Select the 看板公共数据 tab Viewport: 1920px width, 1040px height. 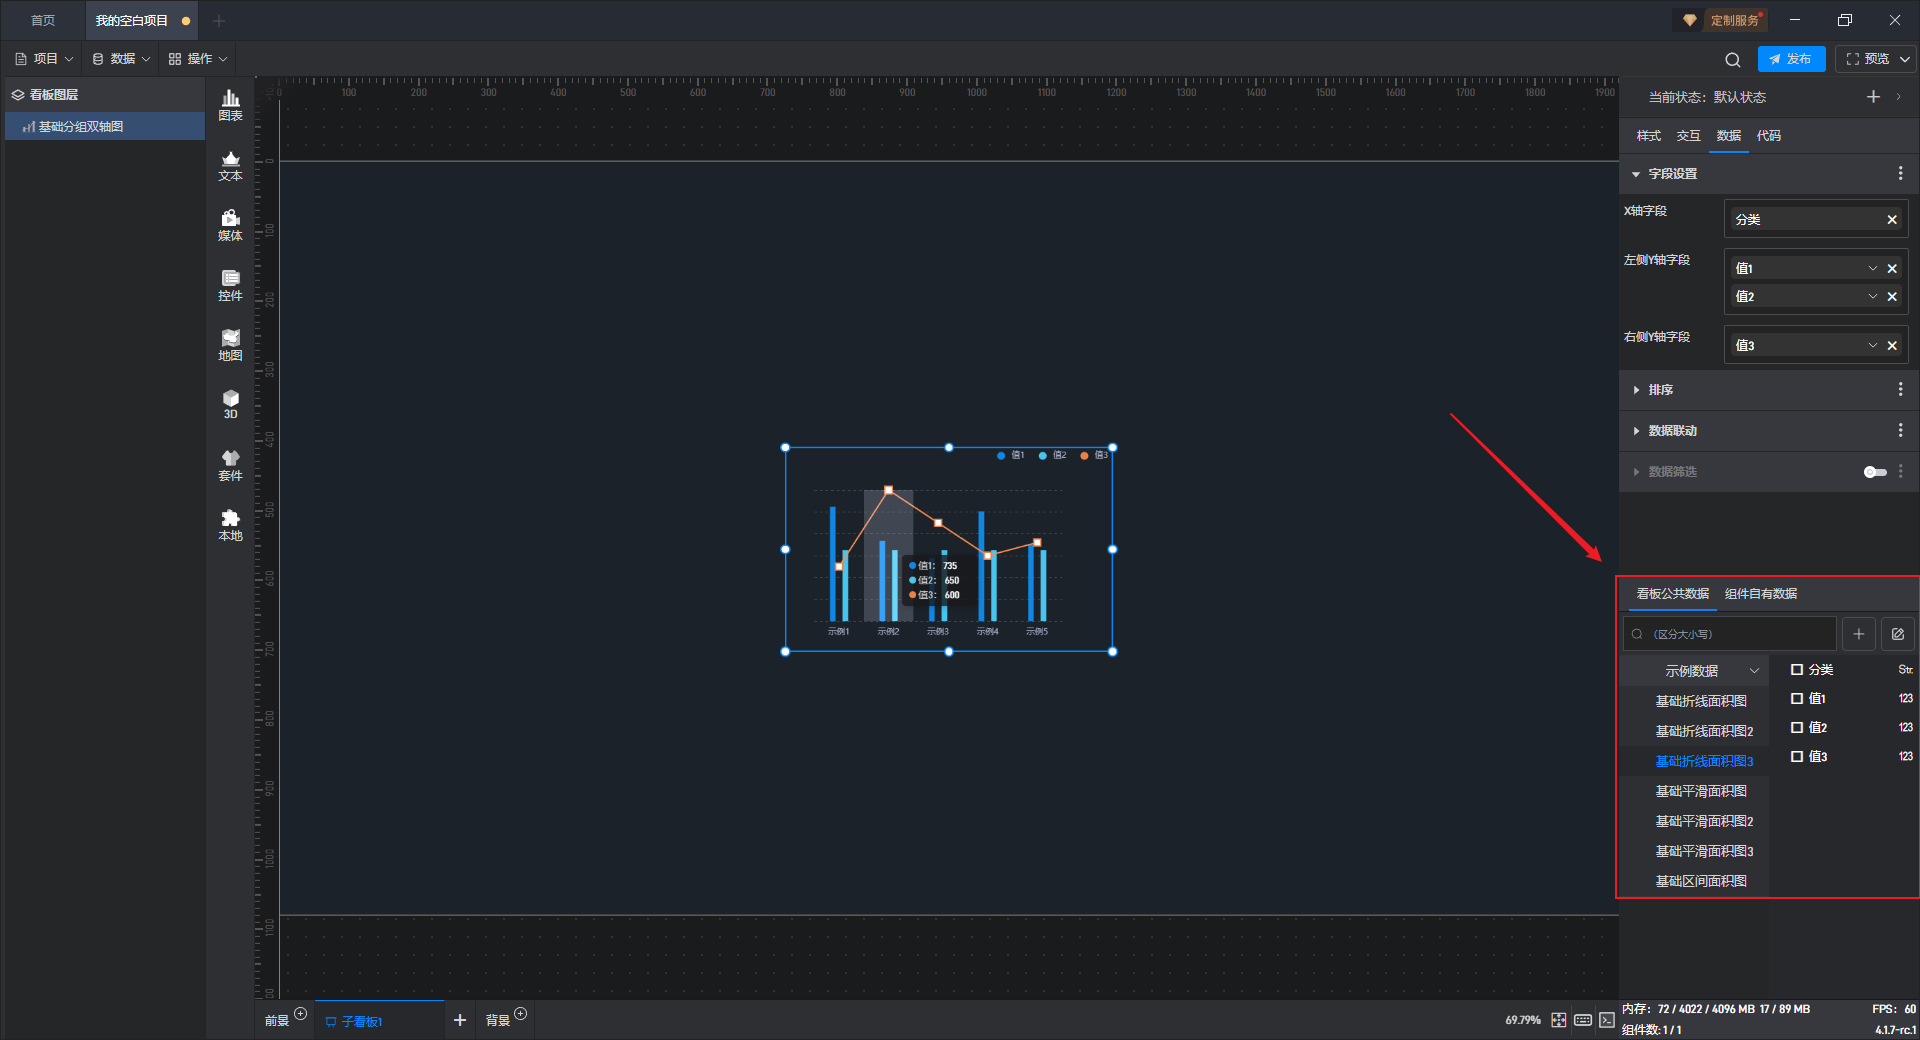[1672, 594]
